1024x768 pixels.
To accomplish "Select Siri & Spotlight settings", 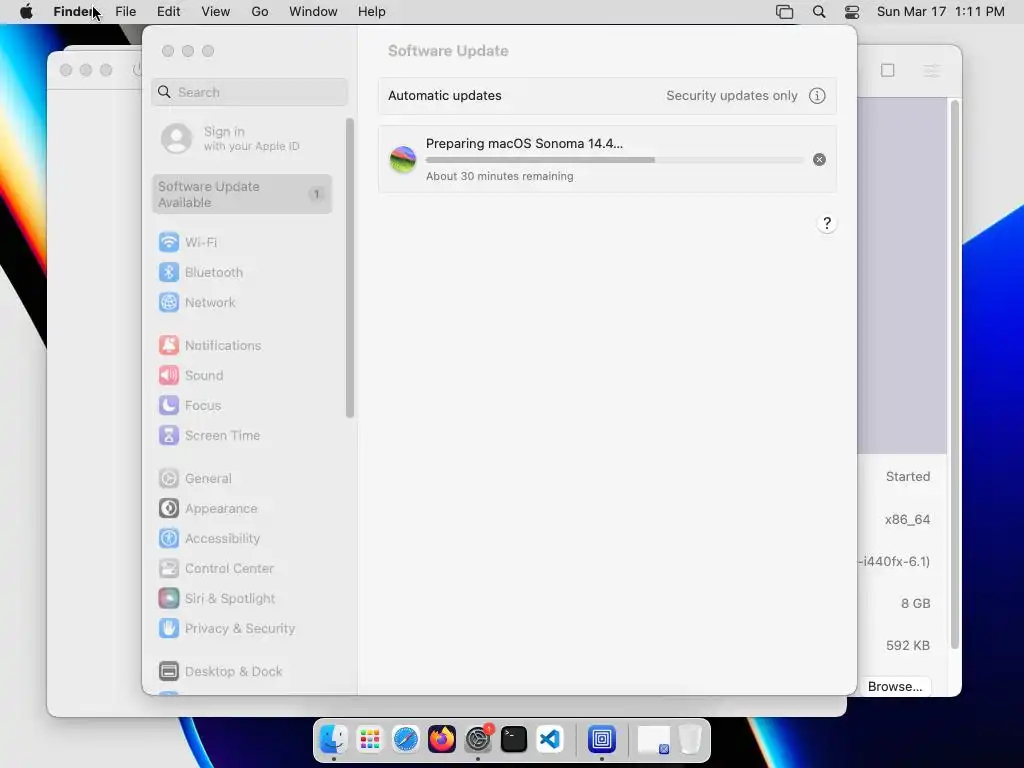I will [217, 599].
